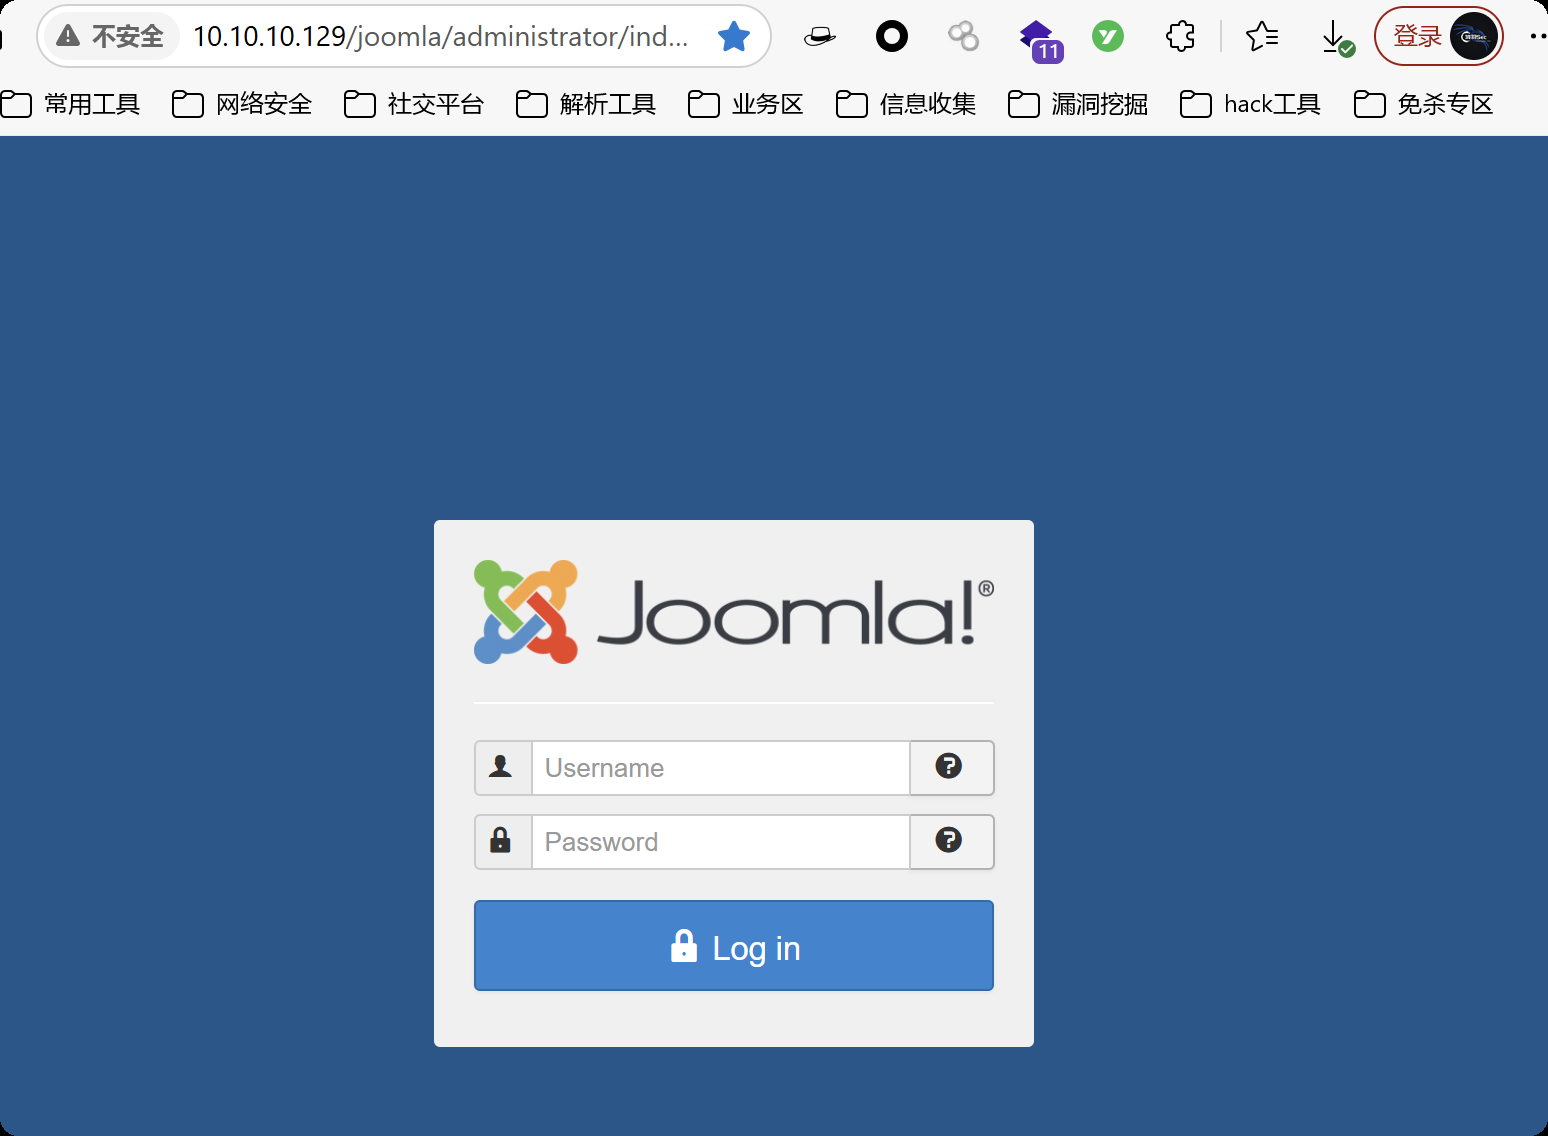Expand the 漏洞挖掘 bookmarks folder
Viewport: 1548px width, 1136px height.
(1078, 104)
